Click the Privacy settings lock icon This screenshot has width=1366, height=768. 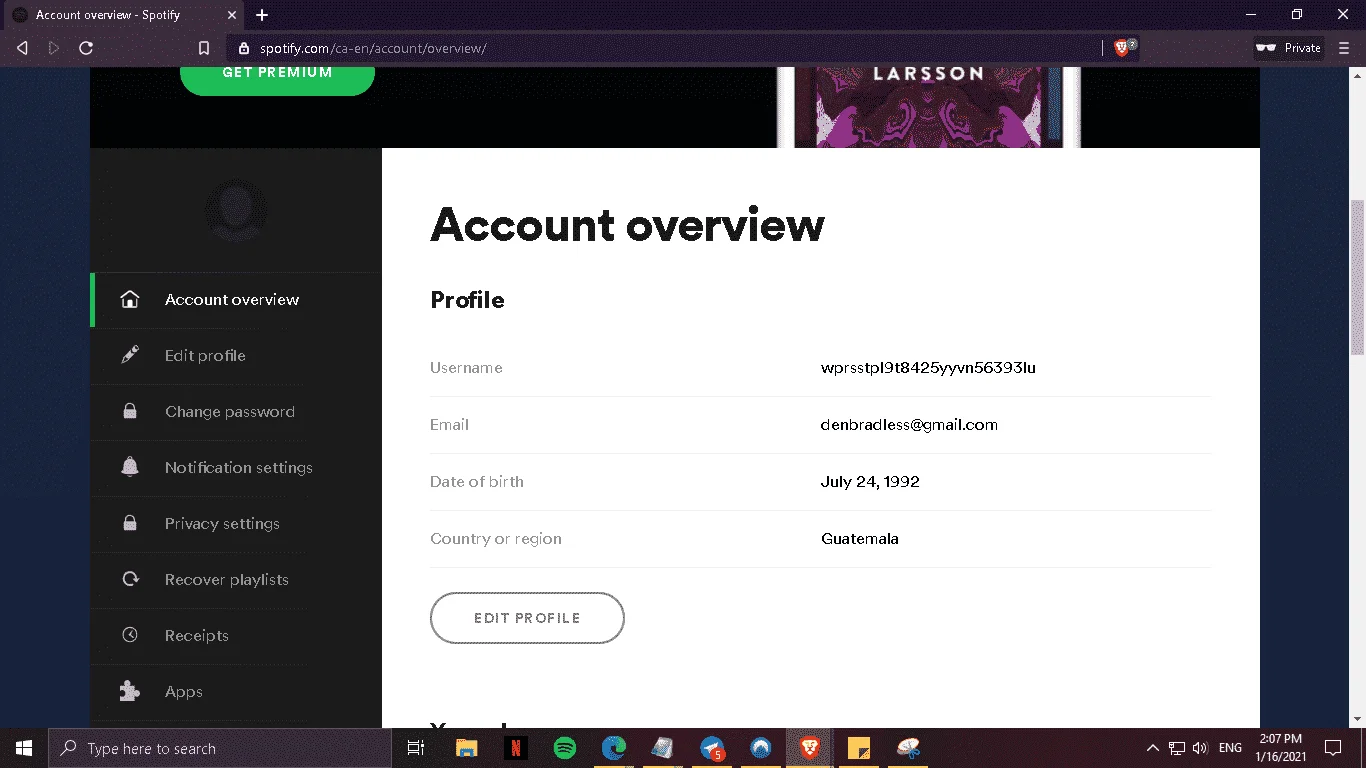click(x=129, y=523)
